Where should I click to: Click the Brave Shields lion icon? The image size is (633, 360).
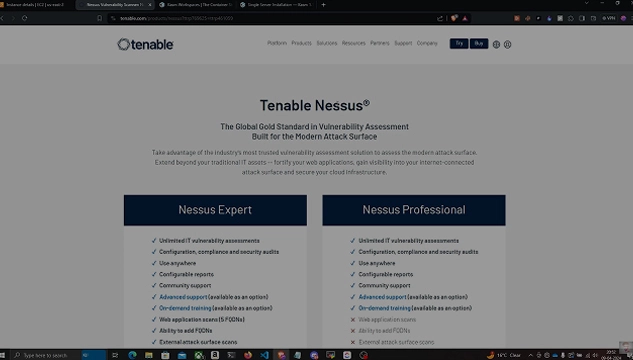[454, 18]
